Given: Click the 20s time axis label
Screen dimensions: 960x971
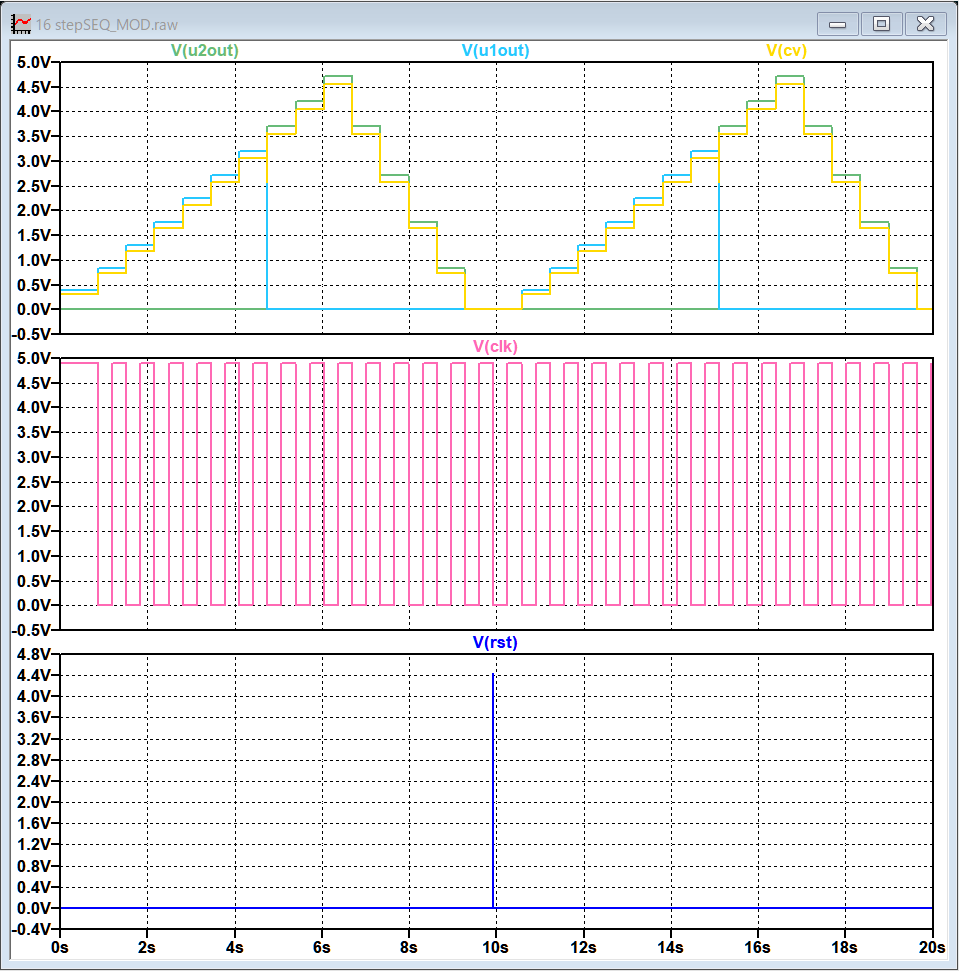Looking at the screenshot, I should tap(932, 947).
